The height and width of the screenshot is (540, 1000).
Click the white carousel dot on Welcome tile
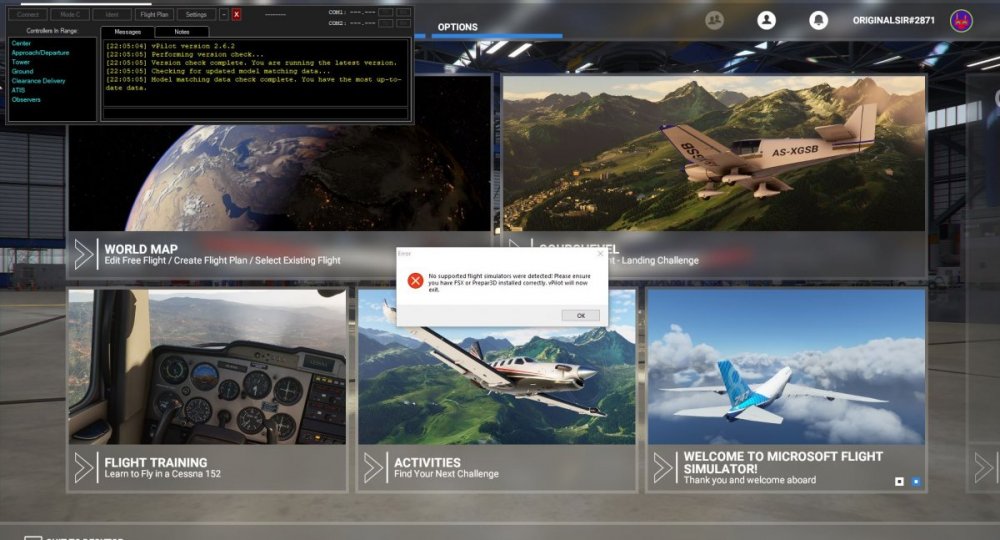pyautogui.click(x=899, y=481)
